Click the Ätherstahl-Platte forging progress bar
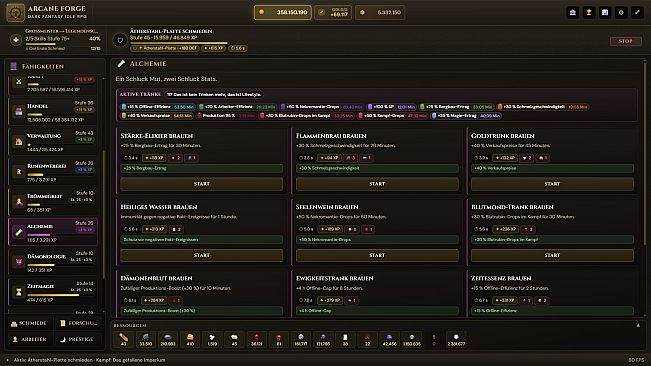This screenshot has width=651, height=366. tap(179, 43)
